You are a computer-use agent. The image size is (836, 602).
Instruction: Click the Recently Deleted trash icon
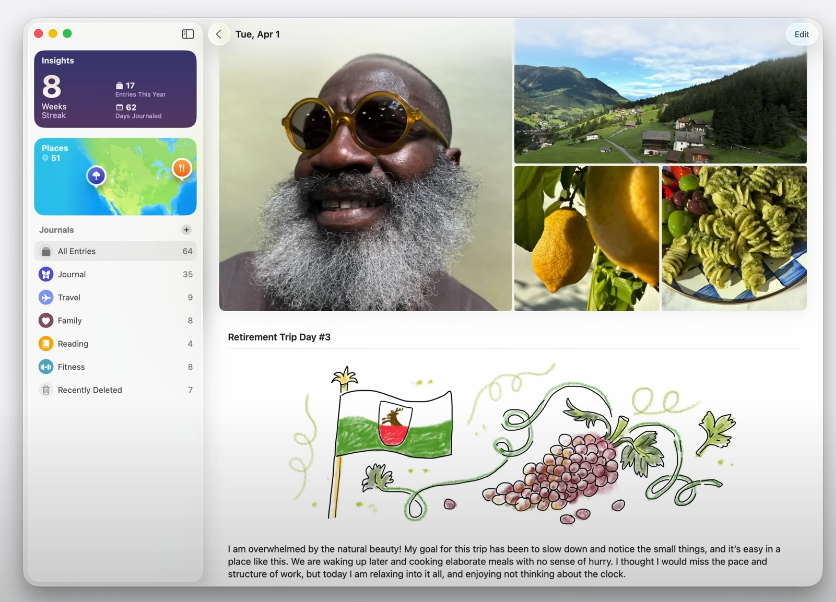tap(46, 390)
